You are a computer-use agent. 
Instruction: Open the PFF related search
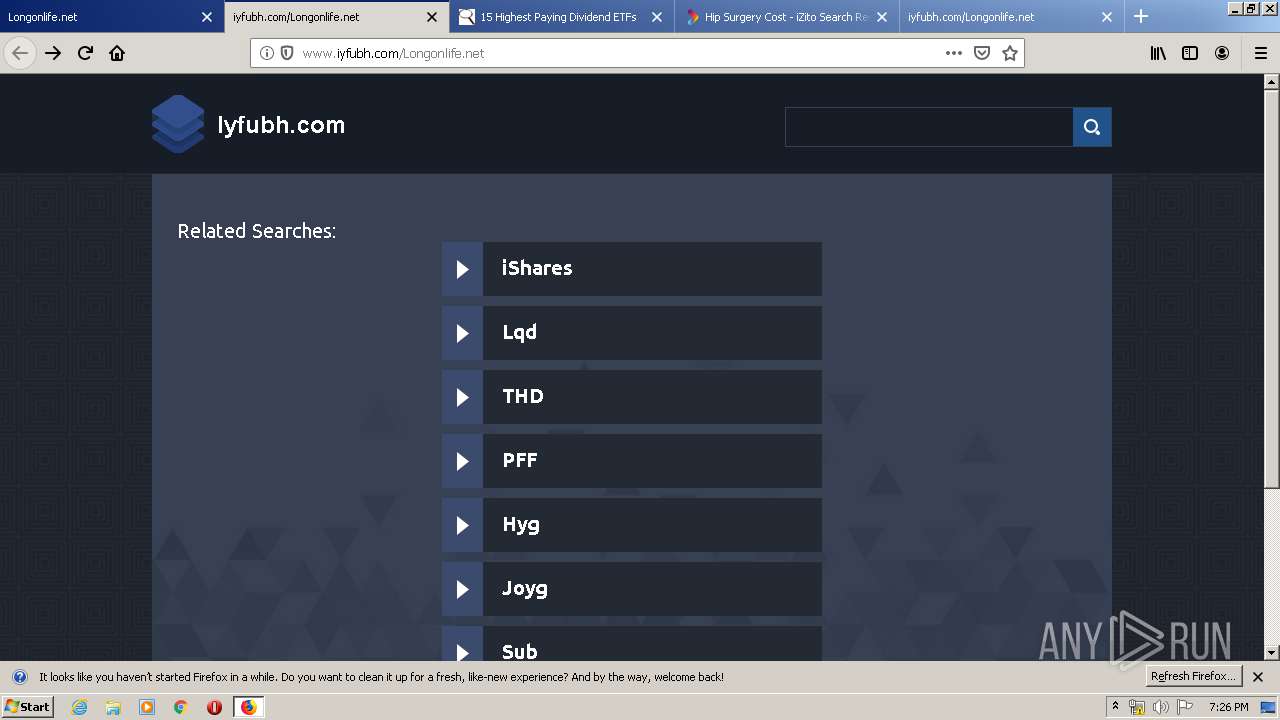pos(632,461)
